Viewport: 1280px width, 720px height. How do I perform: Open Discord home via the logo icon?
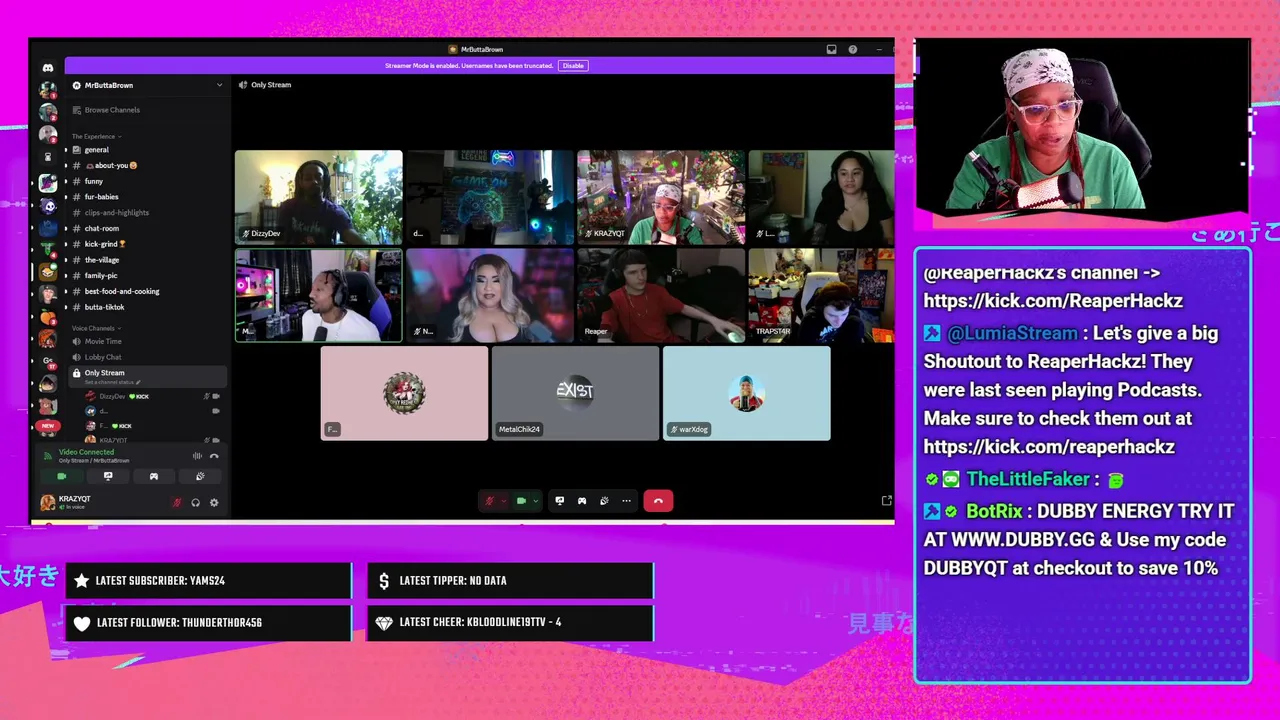47,68
